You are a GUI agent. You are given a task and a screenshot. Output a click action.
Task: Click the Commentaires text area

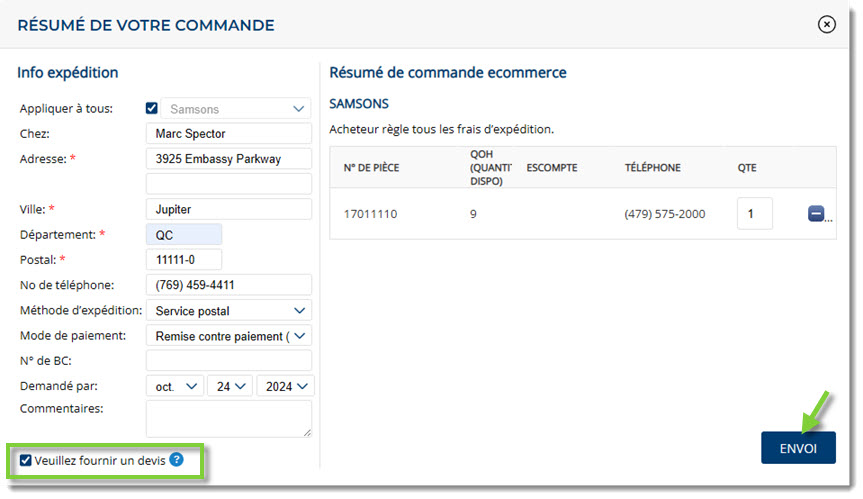click(x=229, y=419)
